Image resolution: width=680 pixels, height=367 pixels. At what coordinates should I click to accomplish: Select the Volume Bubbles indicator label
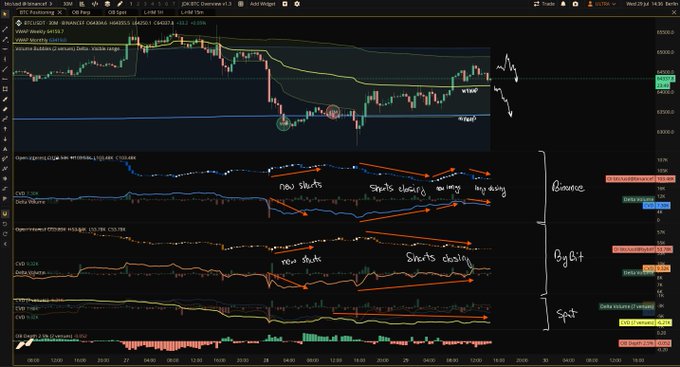(x=68, y=49)
